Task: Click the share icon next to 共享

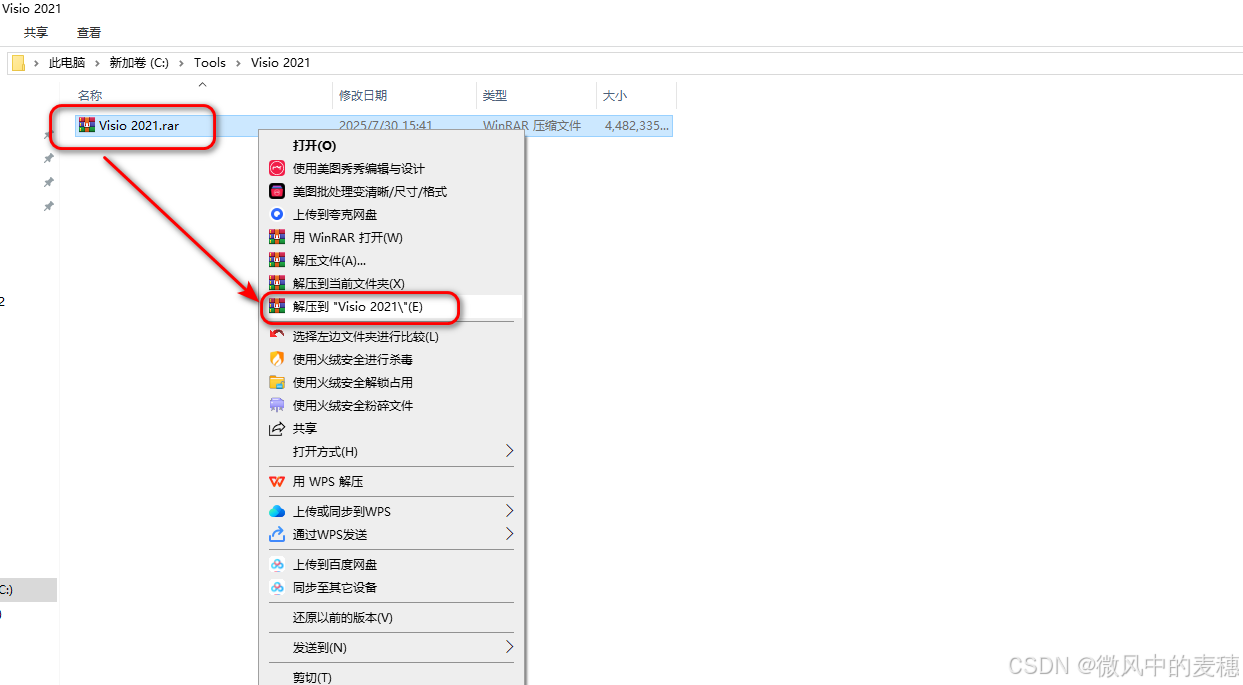Action: click(277, 428)
